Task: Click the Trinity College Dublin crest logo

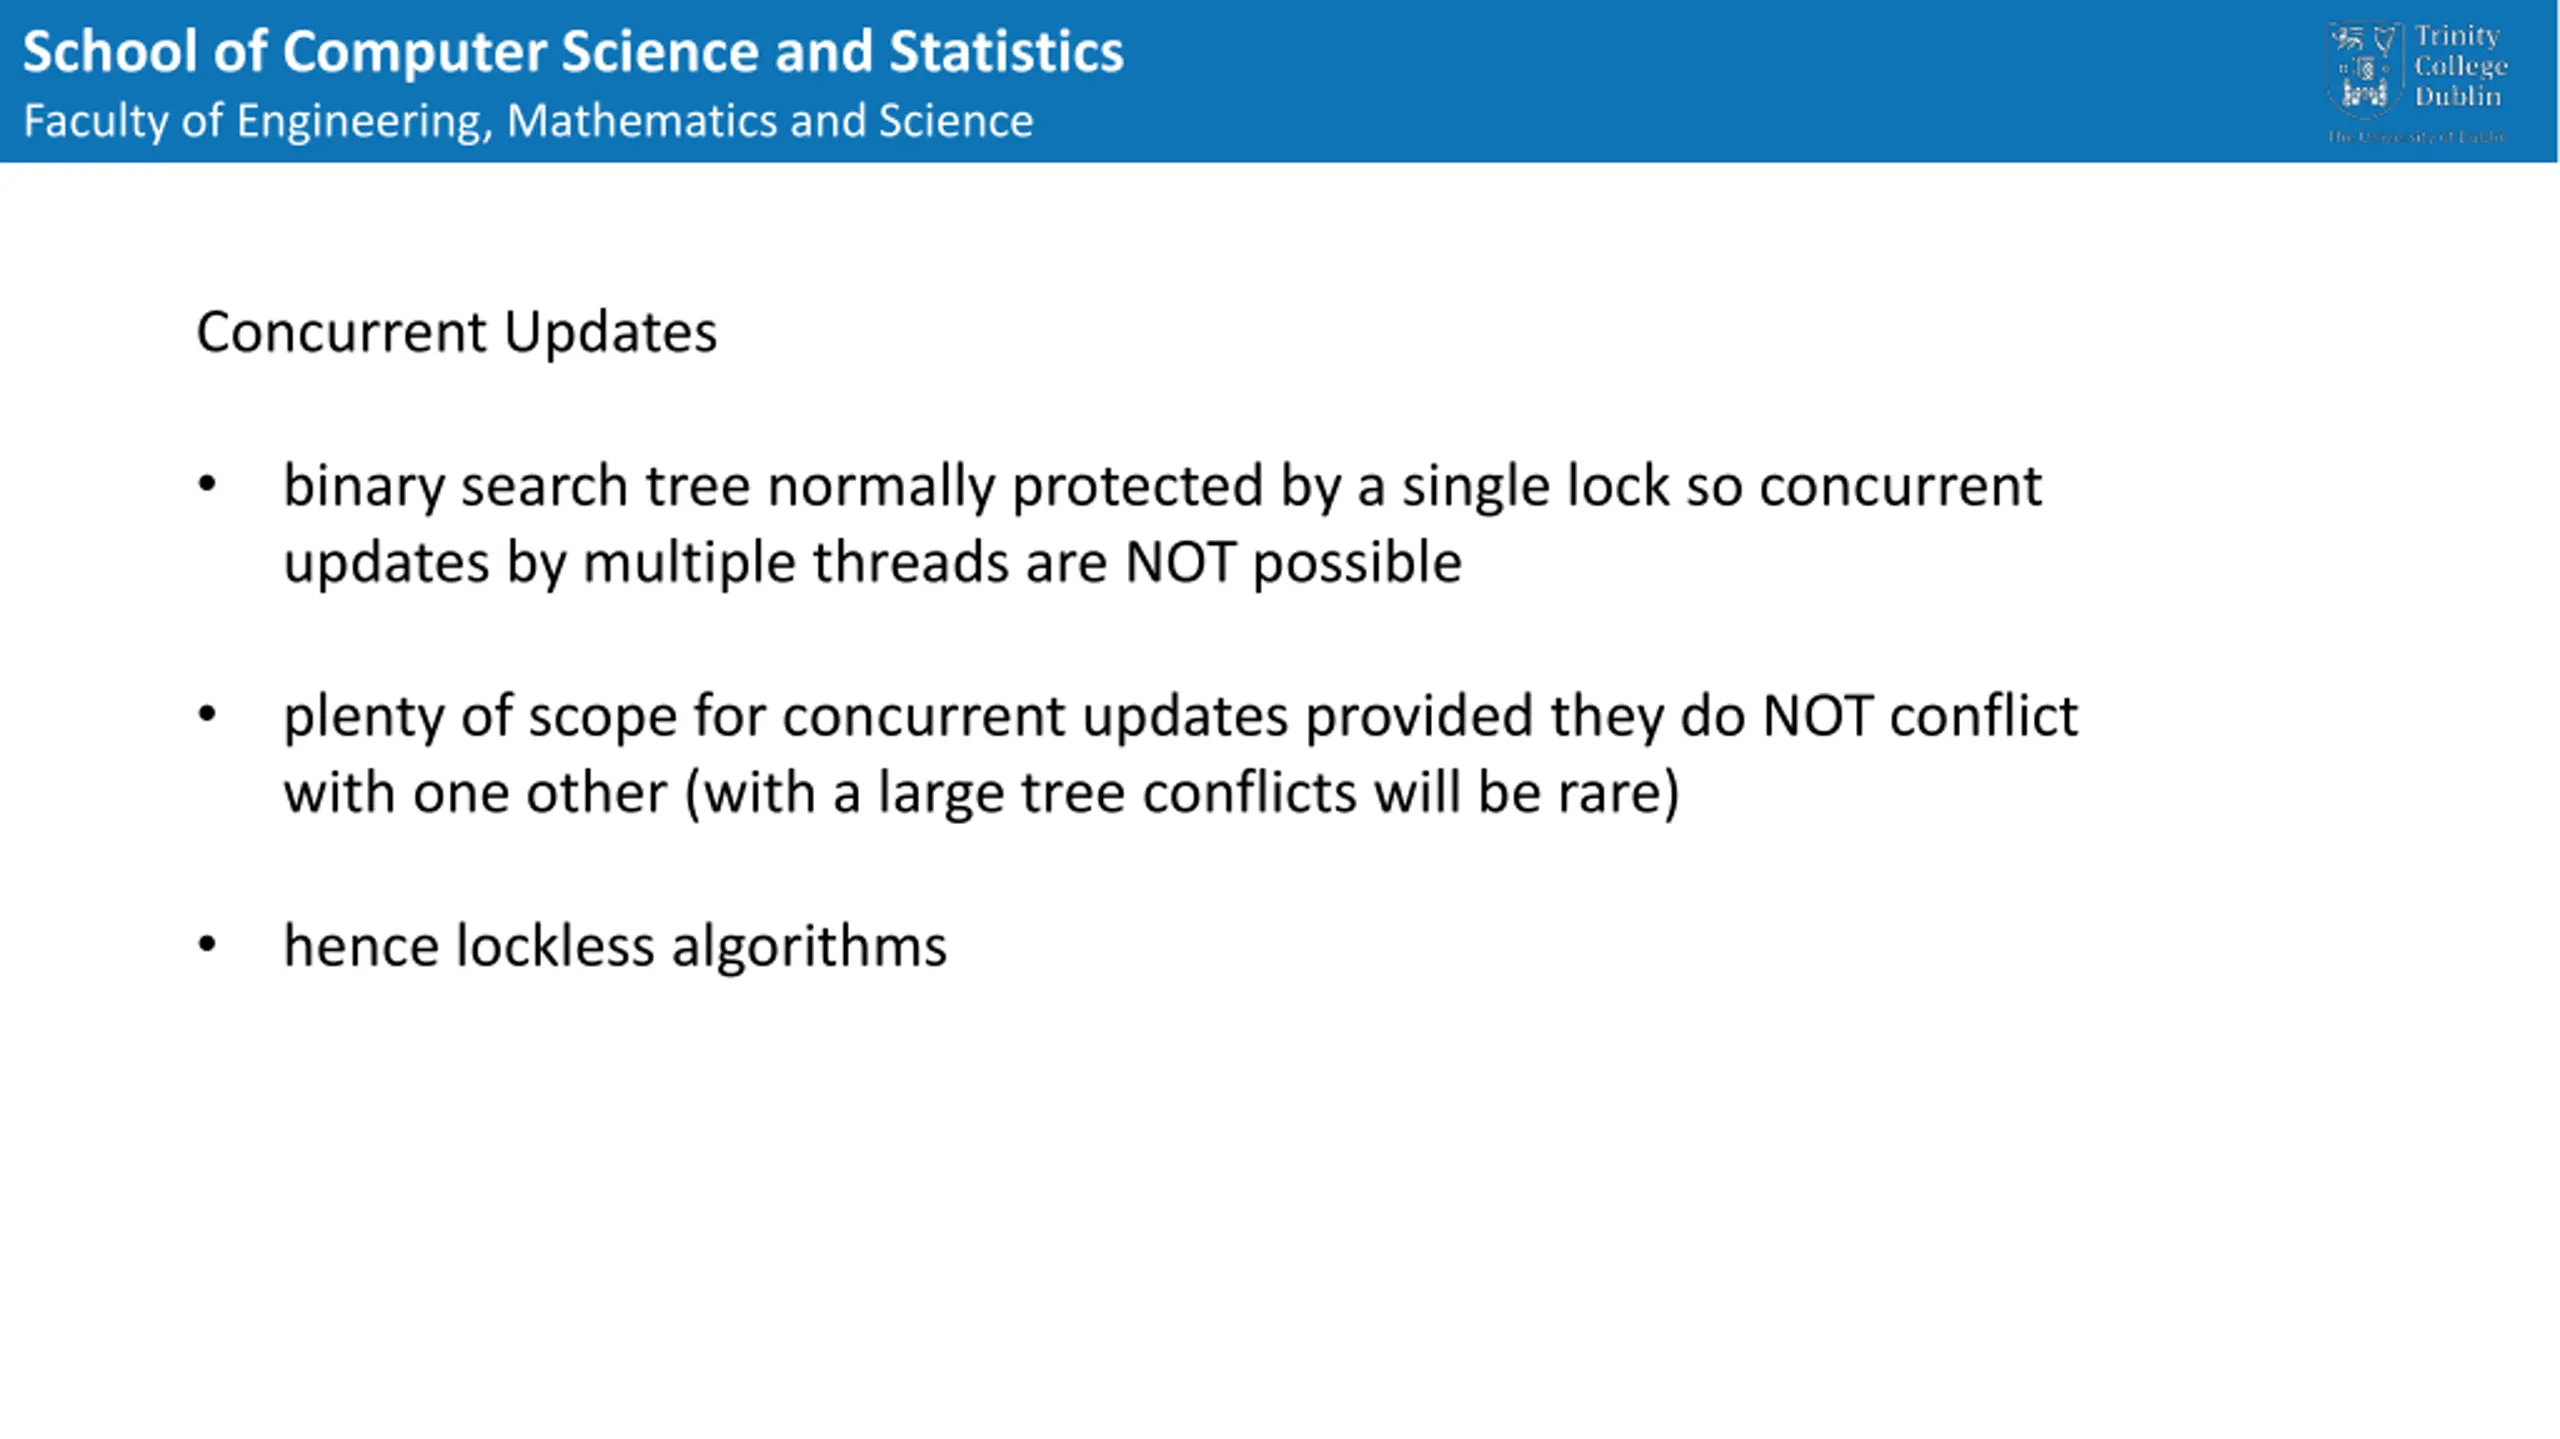Action: (x=2364, y=68)
